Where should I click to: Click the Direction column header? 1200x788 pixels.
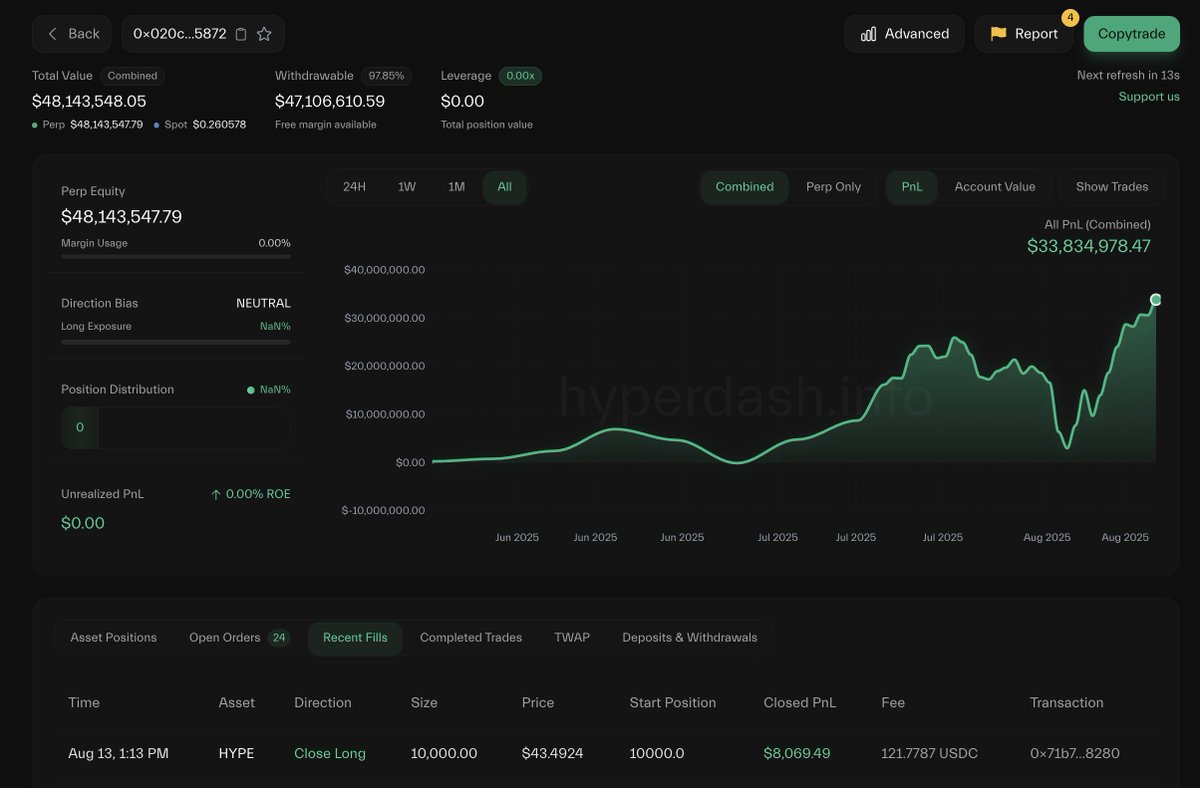click(x=323, y=703)
